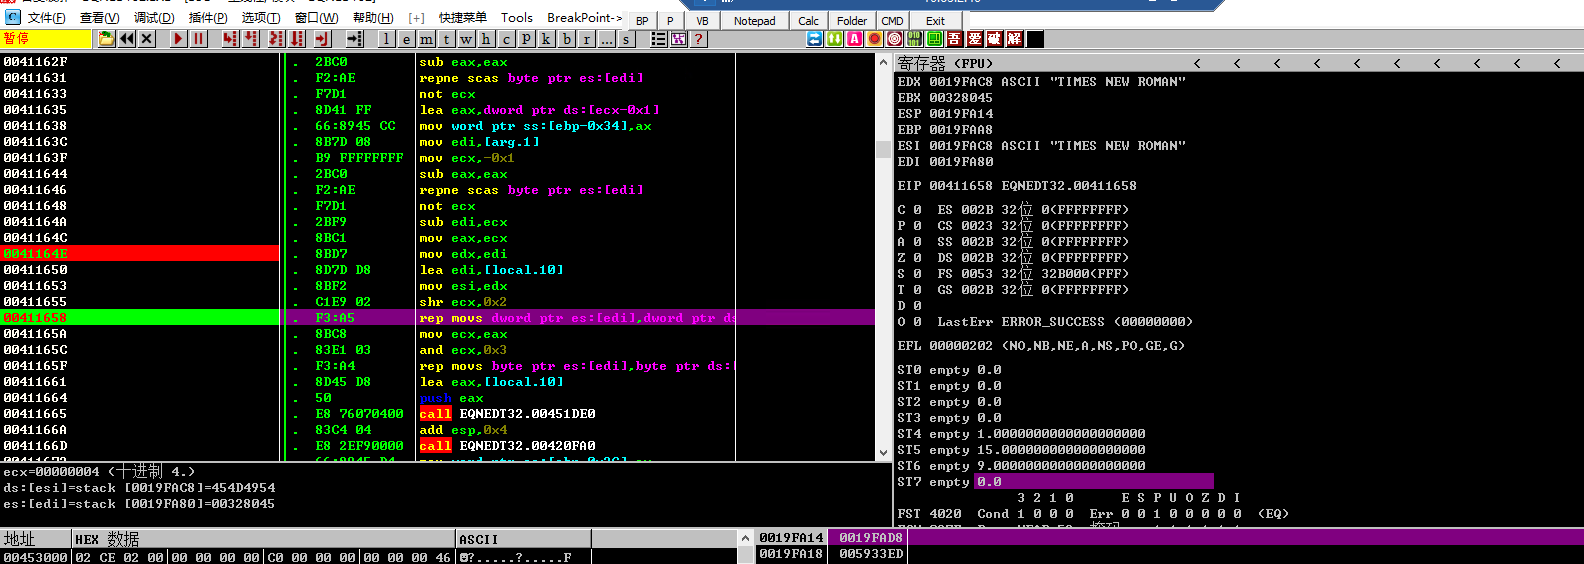Viewport: 1584px width, 564px height.
Task: Open help with the red question mark icon
Action: tap(698, 39)
